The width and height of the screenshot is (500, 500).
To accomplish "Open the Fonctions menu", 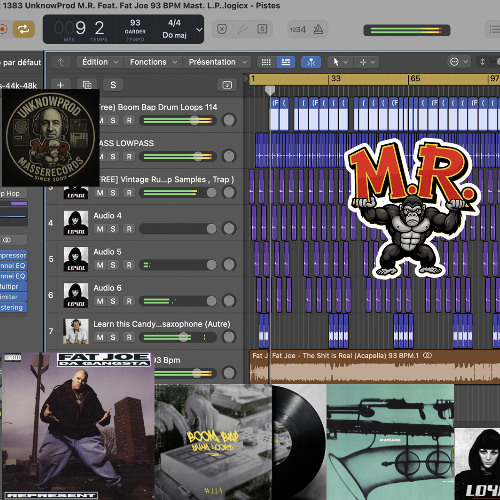I will pos(153,62).
